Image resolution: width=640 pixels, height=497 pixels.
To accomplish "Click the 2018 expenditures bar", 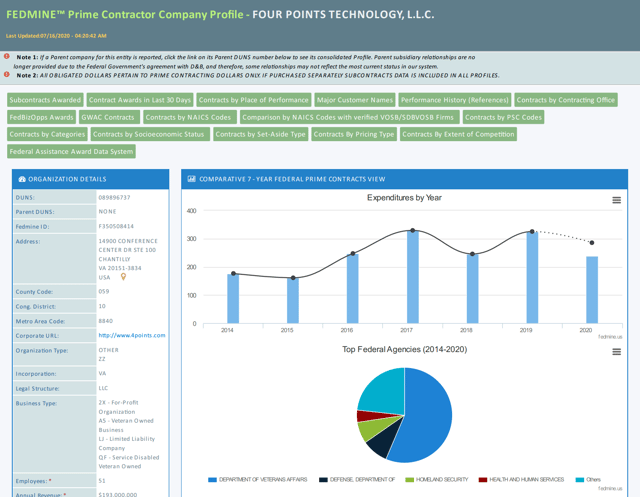I will click(x=472, y=289).
